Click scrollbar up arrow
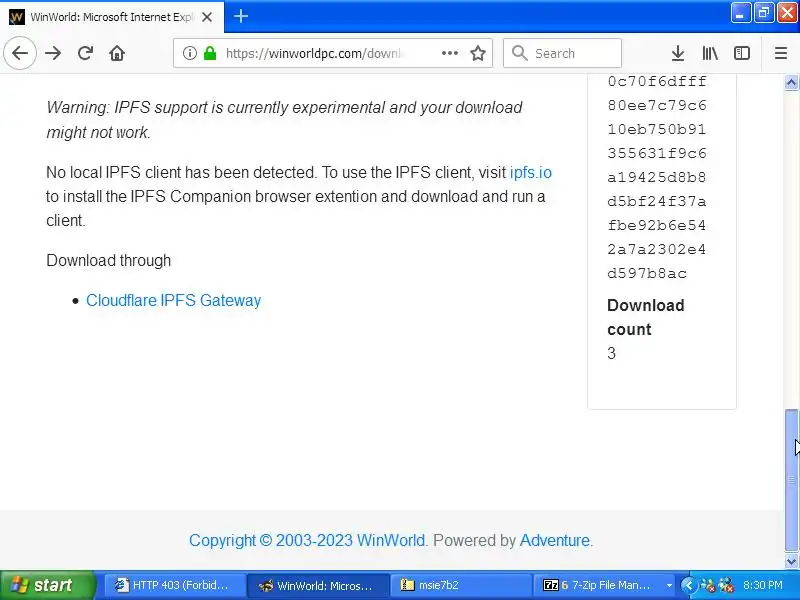800x600 pixels. tap(791, 83)
